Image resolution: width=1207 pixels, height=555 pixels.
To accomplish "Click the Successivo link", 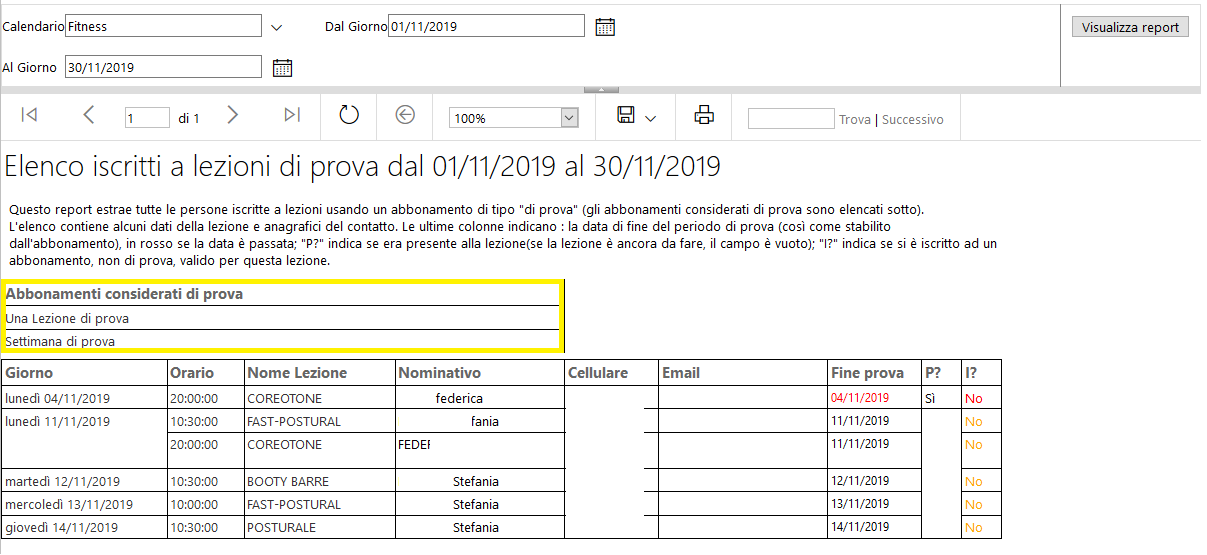I will (912, 119).
